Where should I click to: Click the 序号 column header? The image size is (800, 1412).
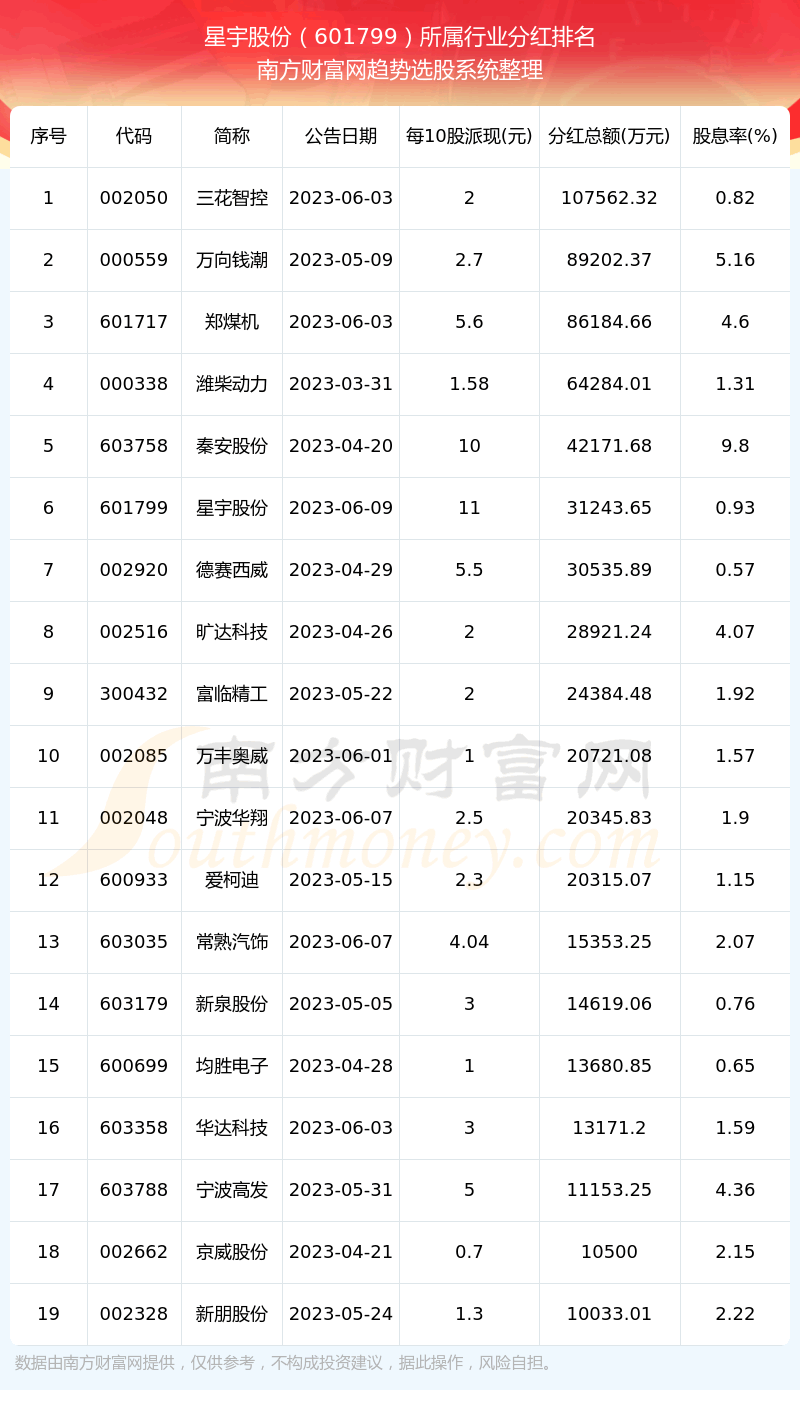pyautogui.click(x=48, y=136)
